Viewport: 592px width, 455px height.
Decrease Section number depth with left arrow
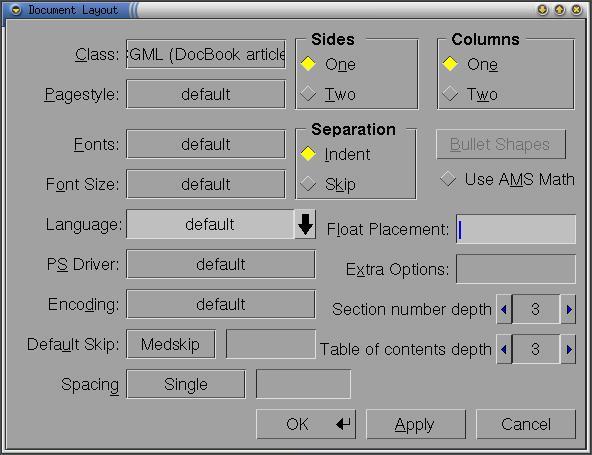coord(504,309)
